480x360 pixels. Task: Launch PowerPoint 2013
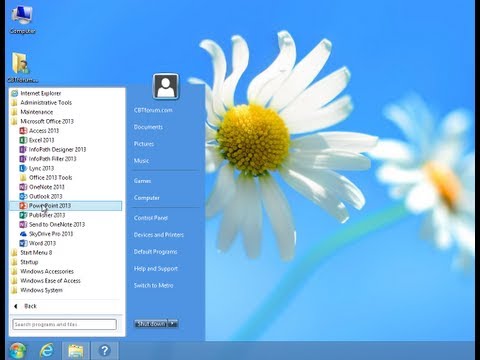click(66, 206)
